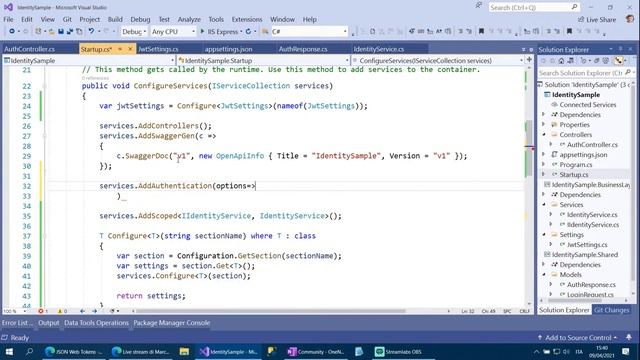Open the IdentitySample.Startup type dropdown
The height and width of the screenshot is (360, 640).
pos(263,60)
